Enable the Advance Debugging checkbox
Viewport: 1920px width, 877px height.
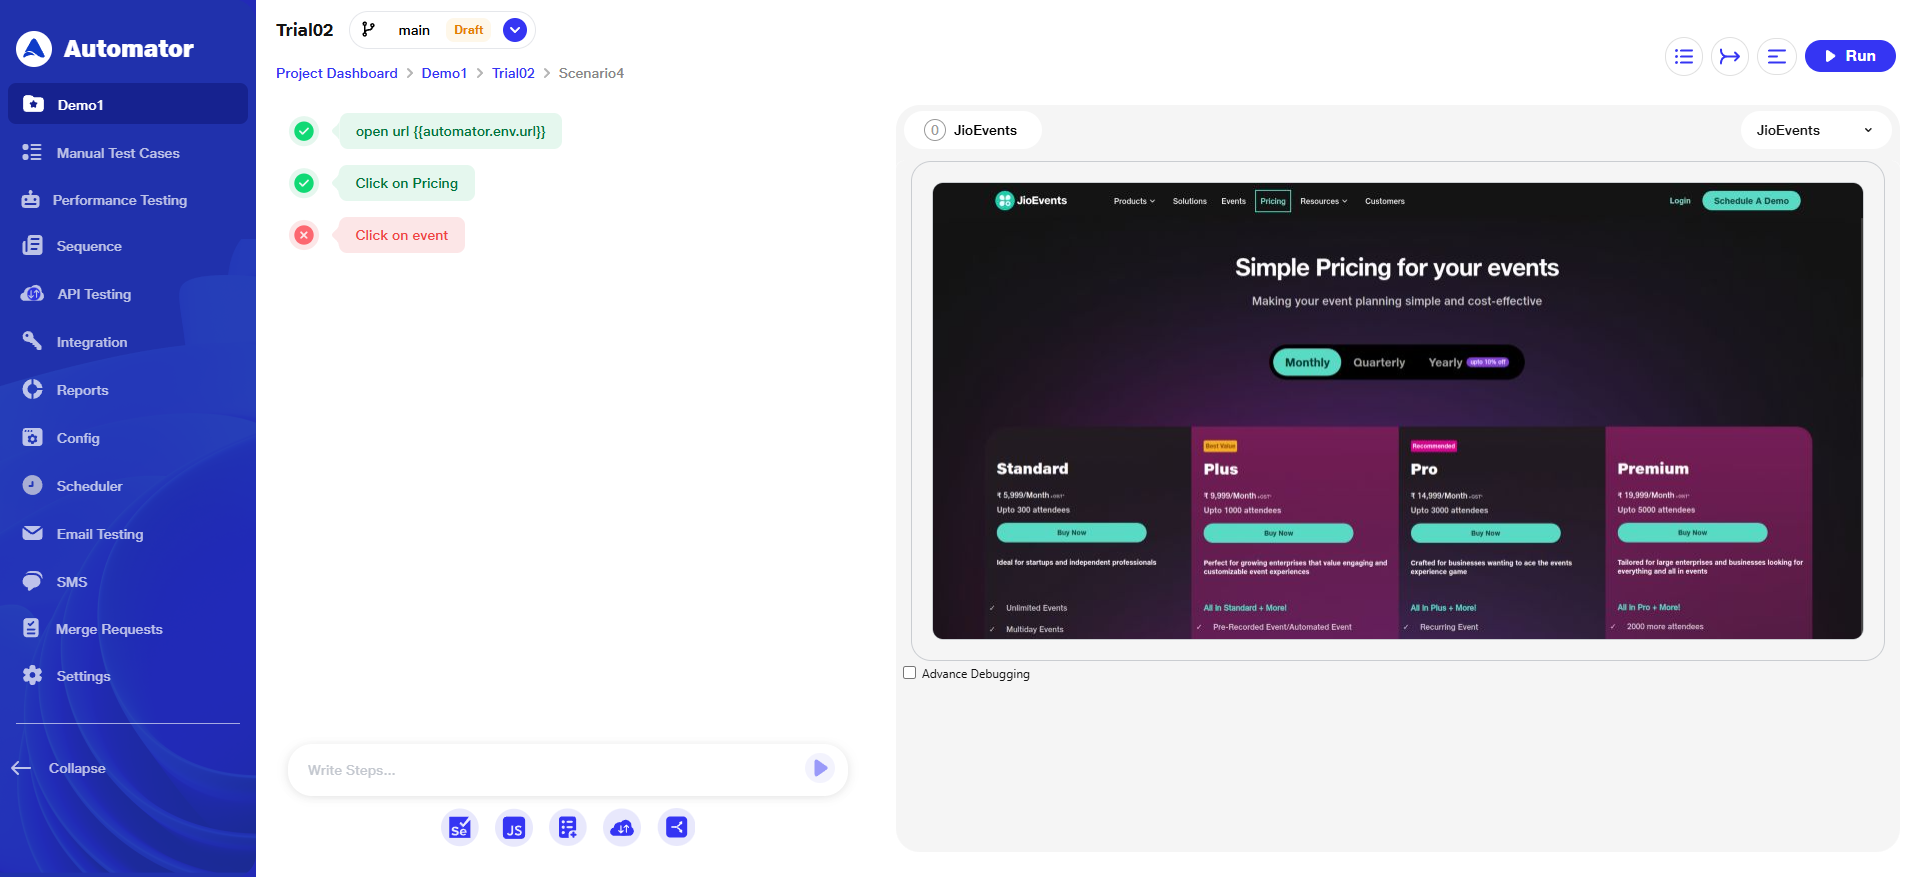[x=910, y=673]
